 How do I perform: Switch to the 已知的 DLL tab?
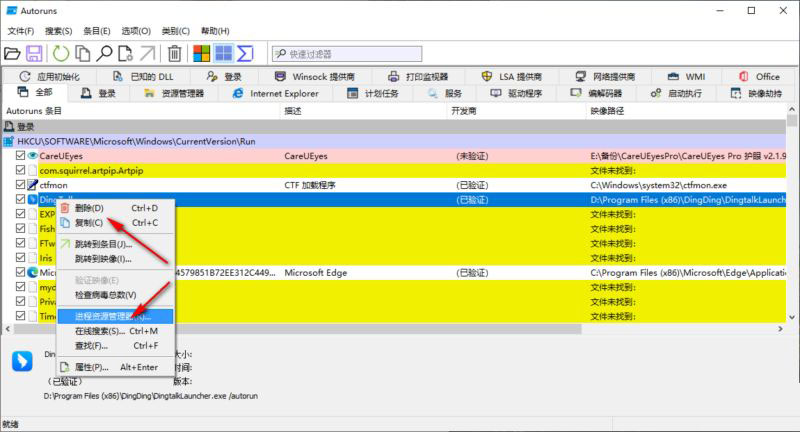pyautogui.click(x=143, y=77)
